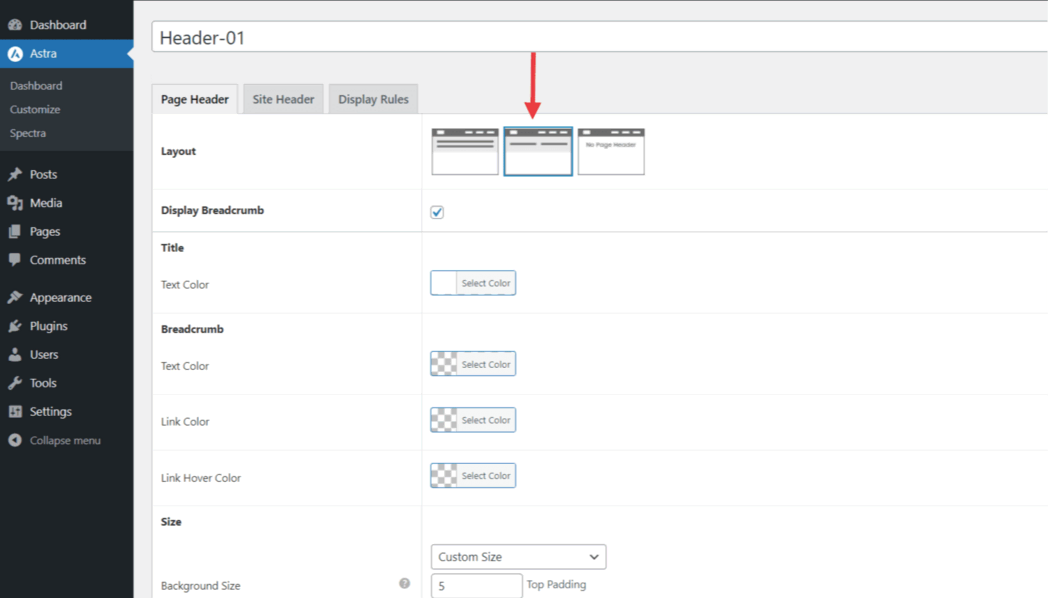Open Astra submenu Customize link
Screen dimensions: 1048x598
(x=35, y=110)
